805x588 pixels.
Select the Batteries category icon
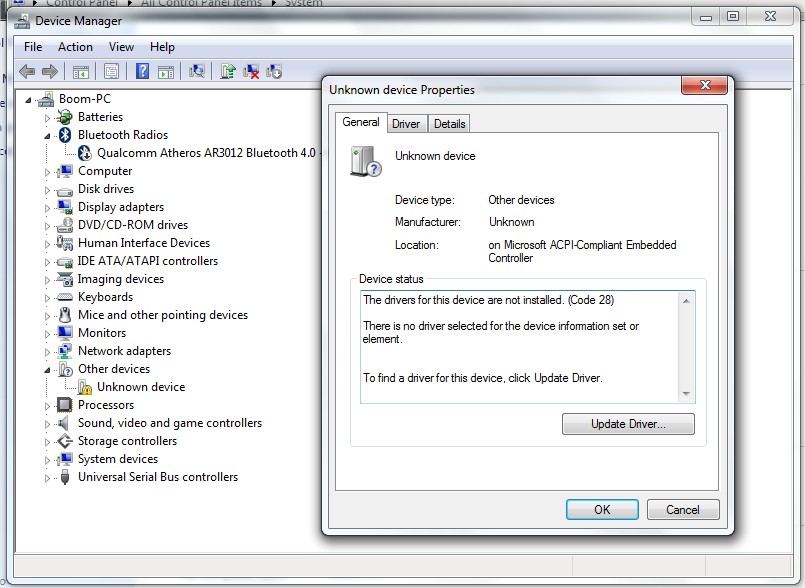pos(65,117)
